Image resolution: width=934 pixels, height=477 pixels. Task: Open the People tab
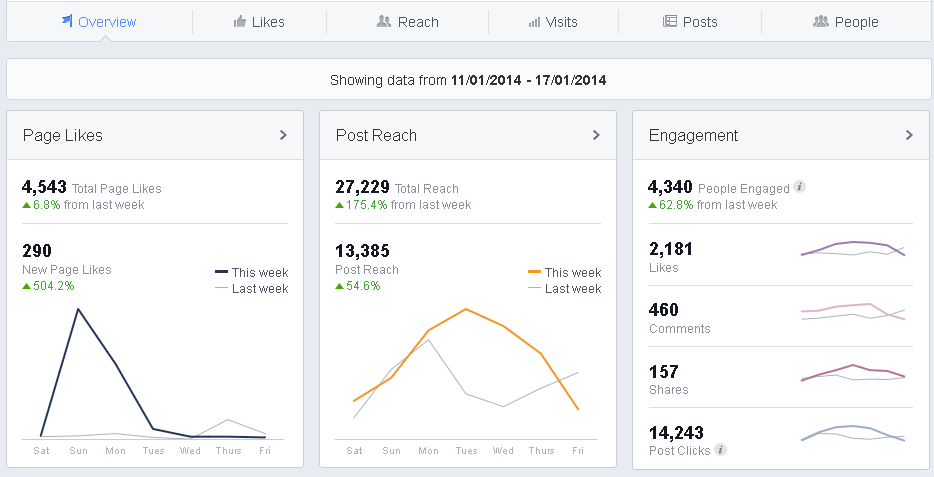click(846, 22)
